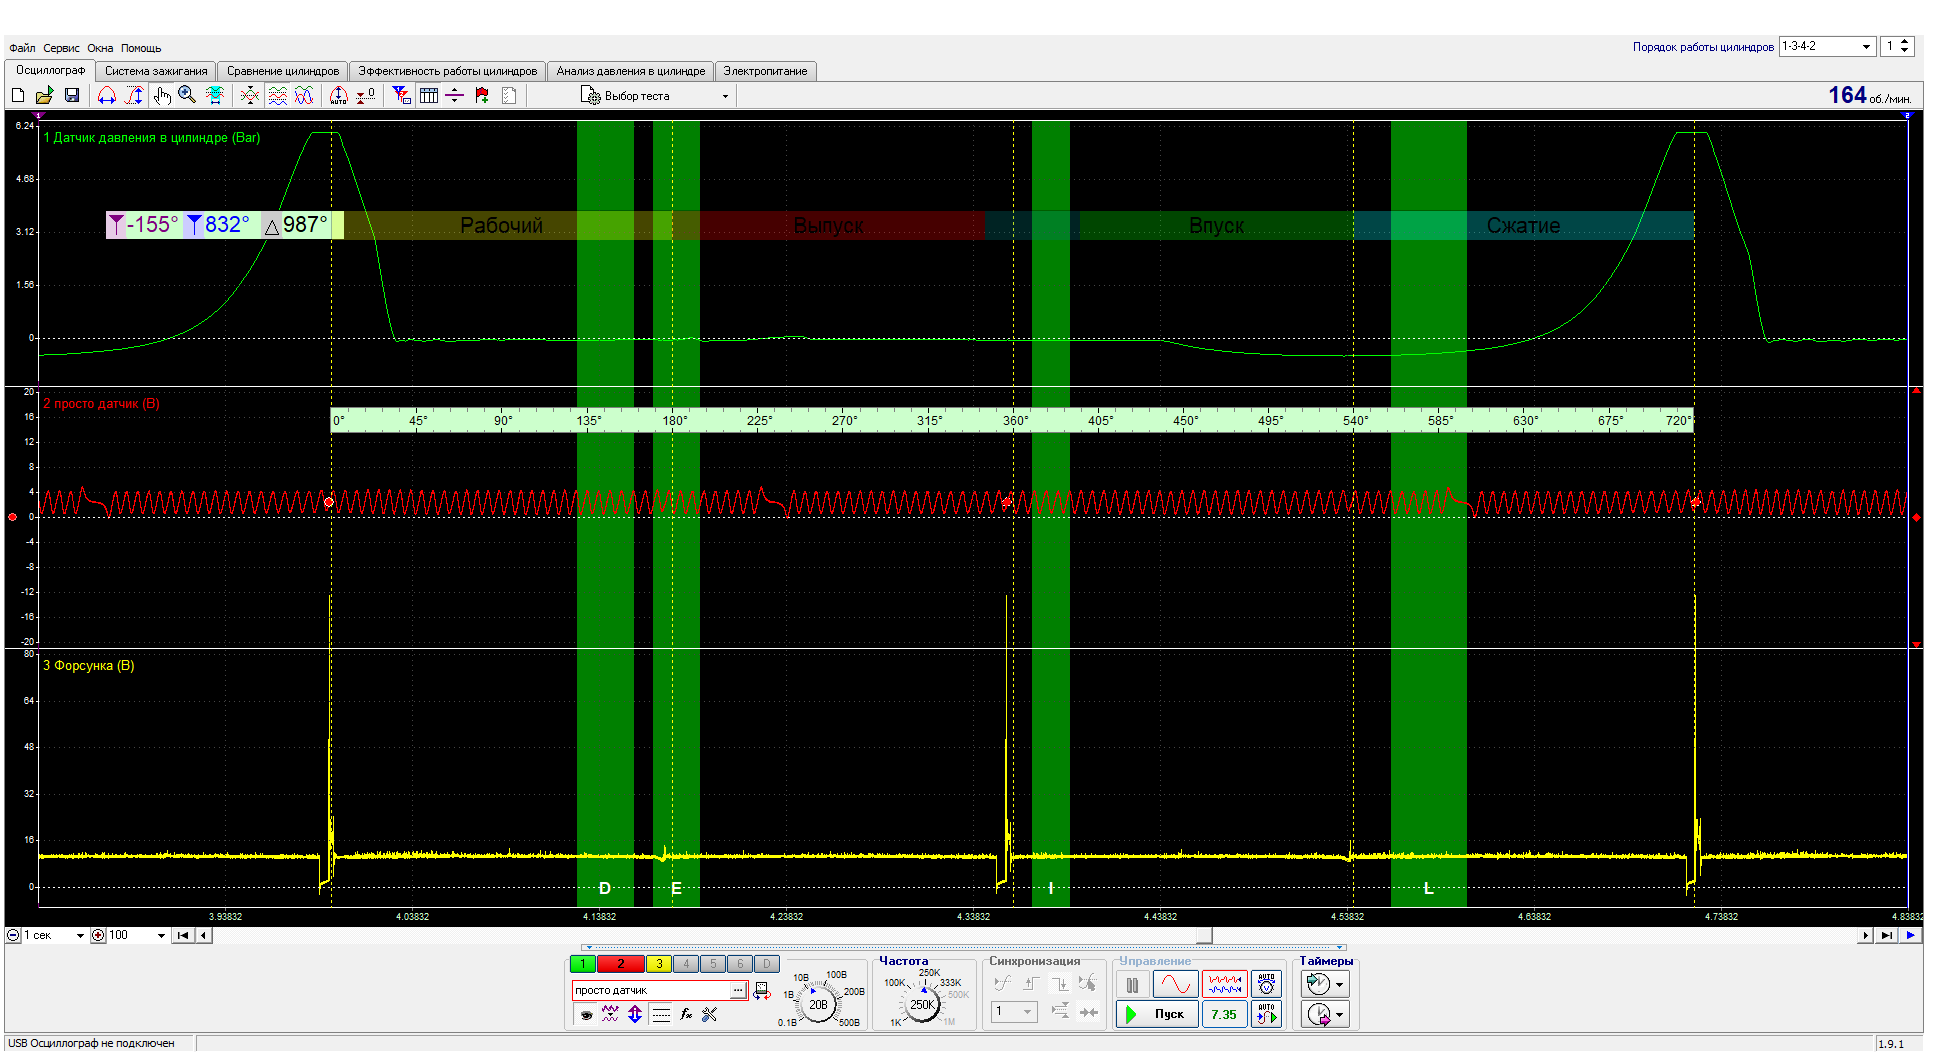Screen dimensions: 1936x1056
Task: Open a saved recording with the folder icon
Action: 44,95
